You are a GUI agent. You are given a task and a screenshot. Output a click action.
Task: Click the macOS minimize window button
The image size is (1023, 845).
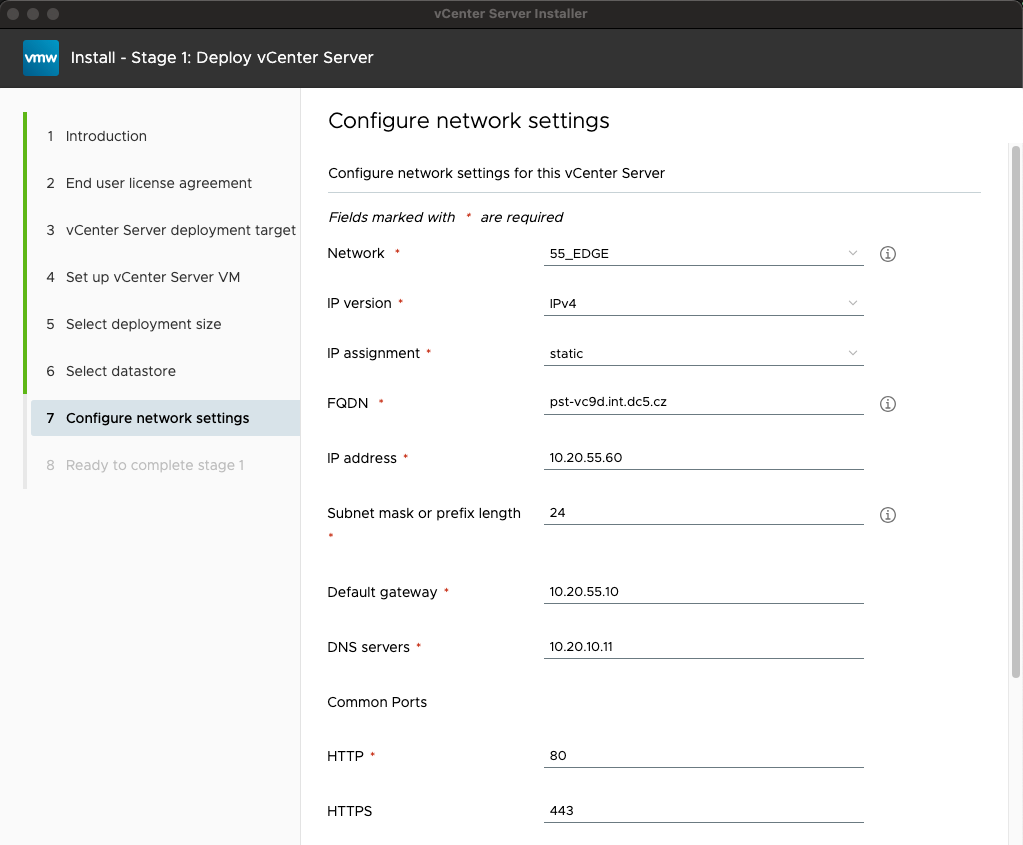[33, 14]
